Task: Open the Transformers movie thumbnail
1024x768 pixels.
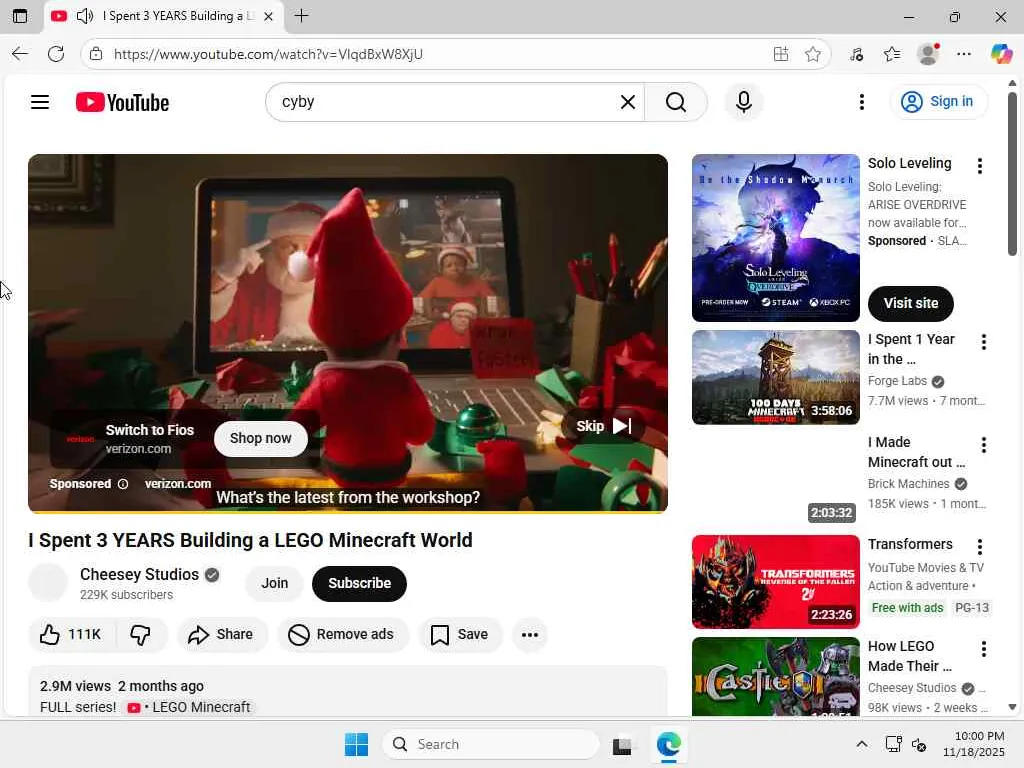Action: pos(775,582)
